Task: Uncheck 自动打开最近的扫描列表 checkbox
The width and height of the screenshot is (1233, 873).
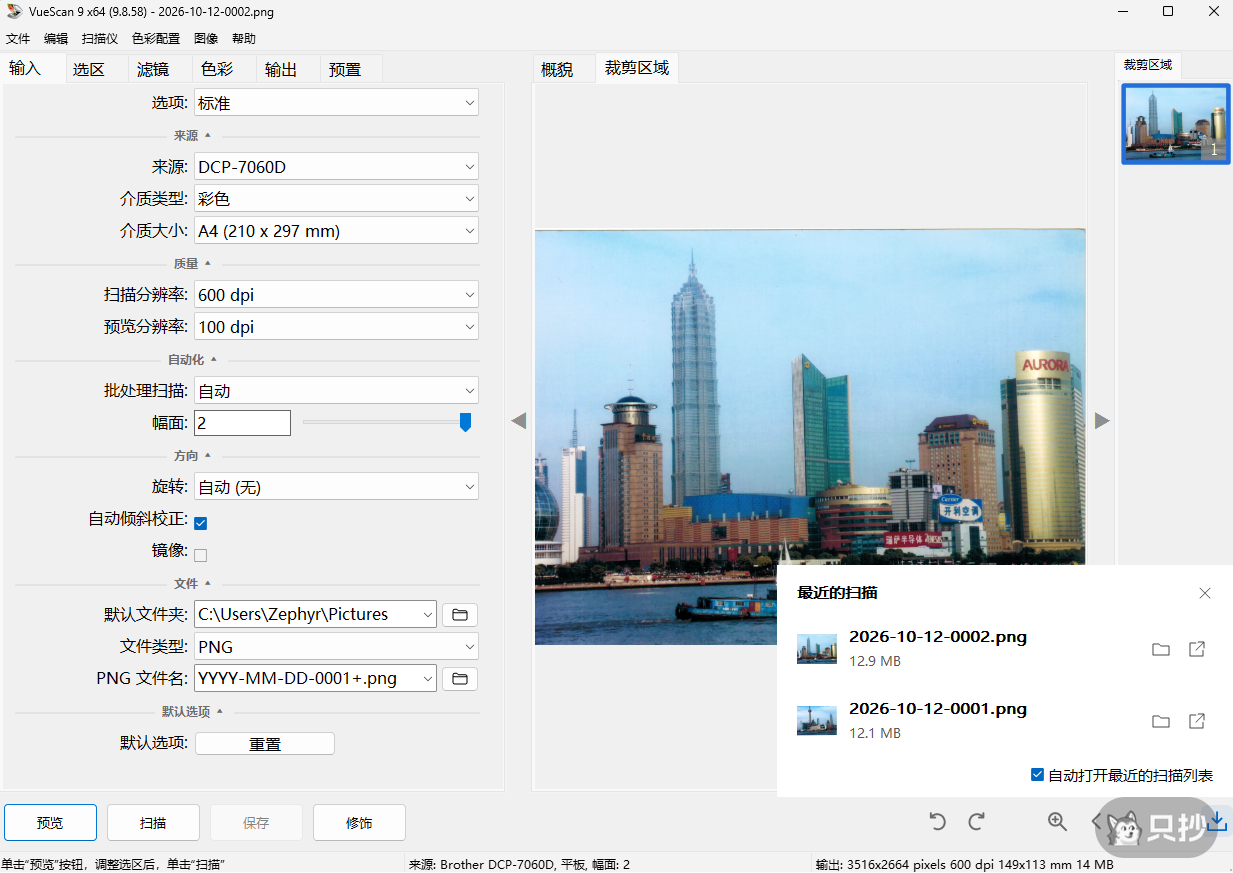Action: [x=1038, y=775]
